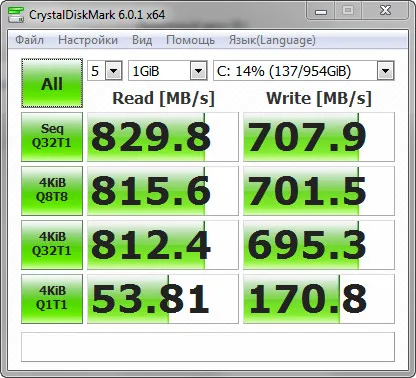The height and width of the screenshot is (378, 416).
Task: Select the 4KiB Q8T8 write value 701.5
Action: (319, 191)
